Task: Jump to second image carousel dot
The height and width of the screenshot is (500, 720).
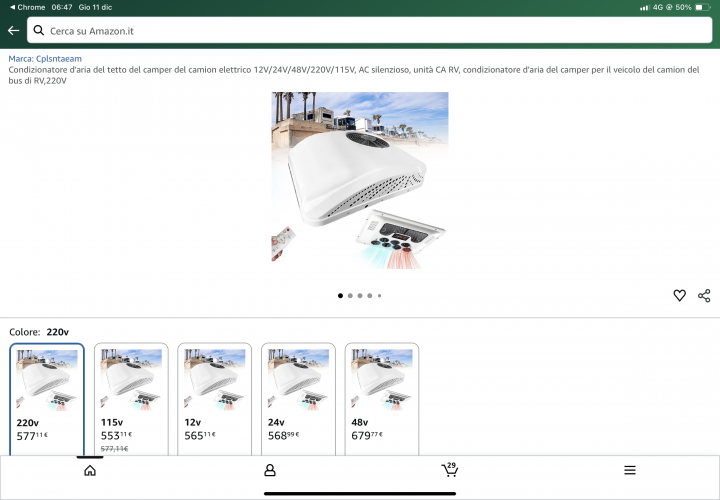Action: coord(350,296)
